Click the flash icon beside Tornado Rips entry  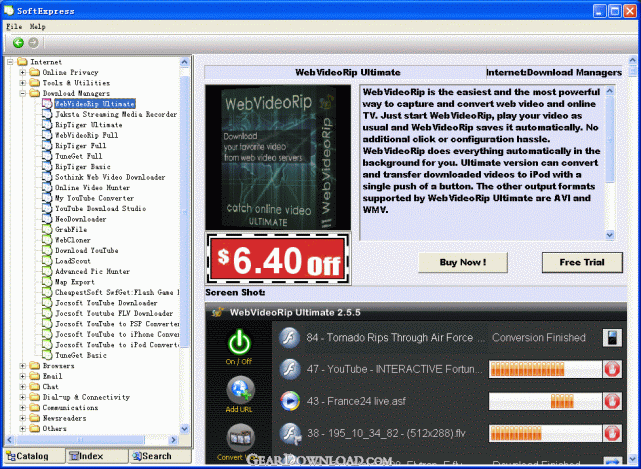click(x=289, y=338)
